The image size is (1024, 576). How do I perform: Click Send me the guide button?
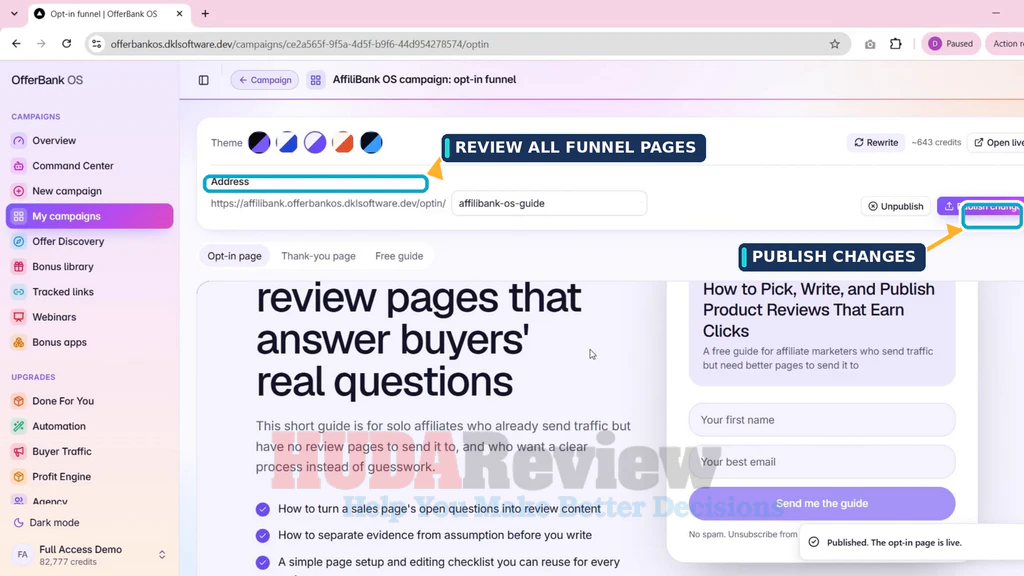click(822, 504)
